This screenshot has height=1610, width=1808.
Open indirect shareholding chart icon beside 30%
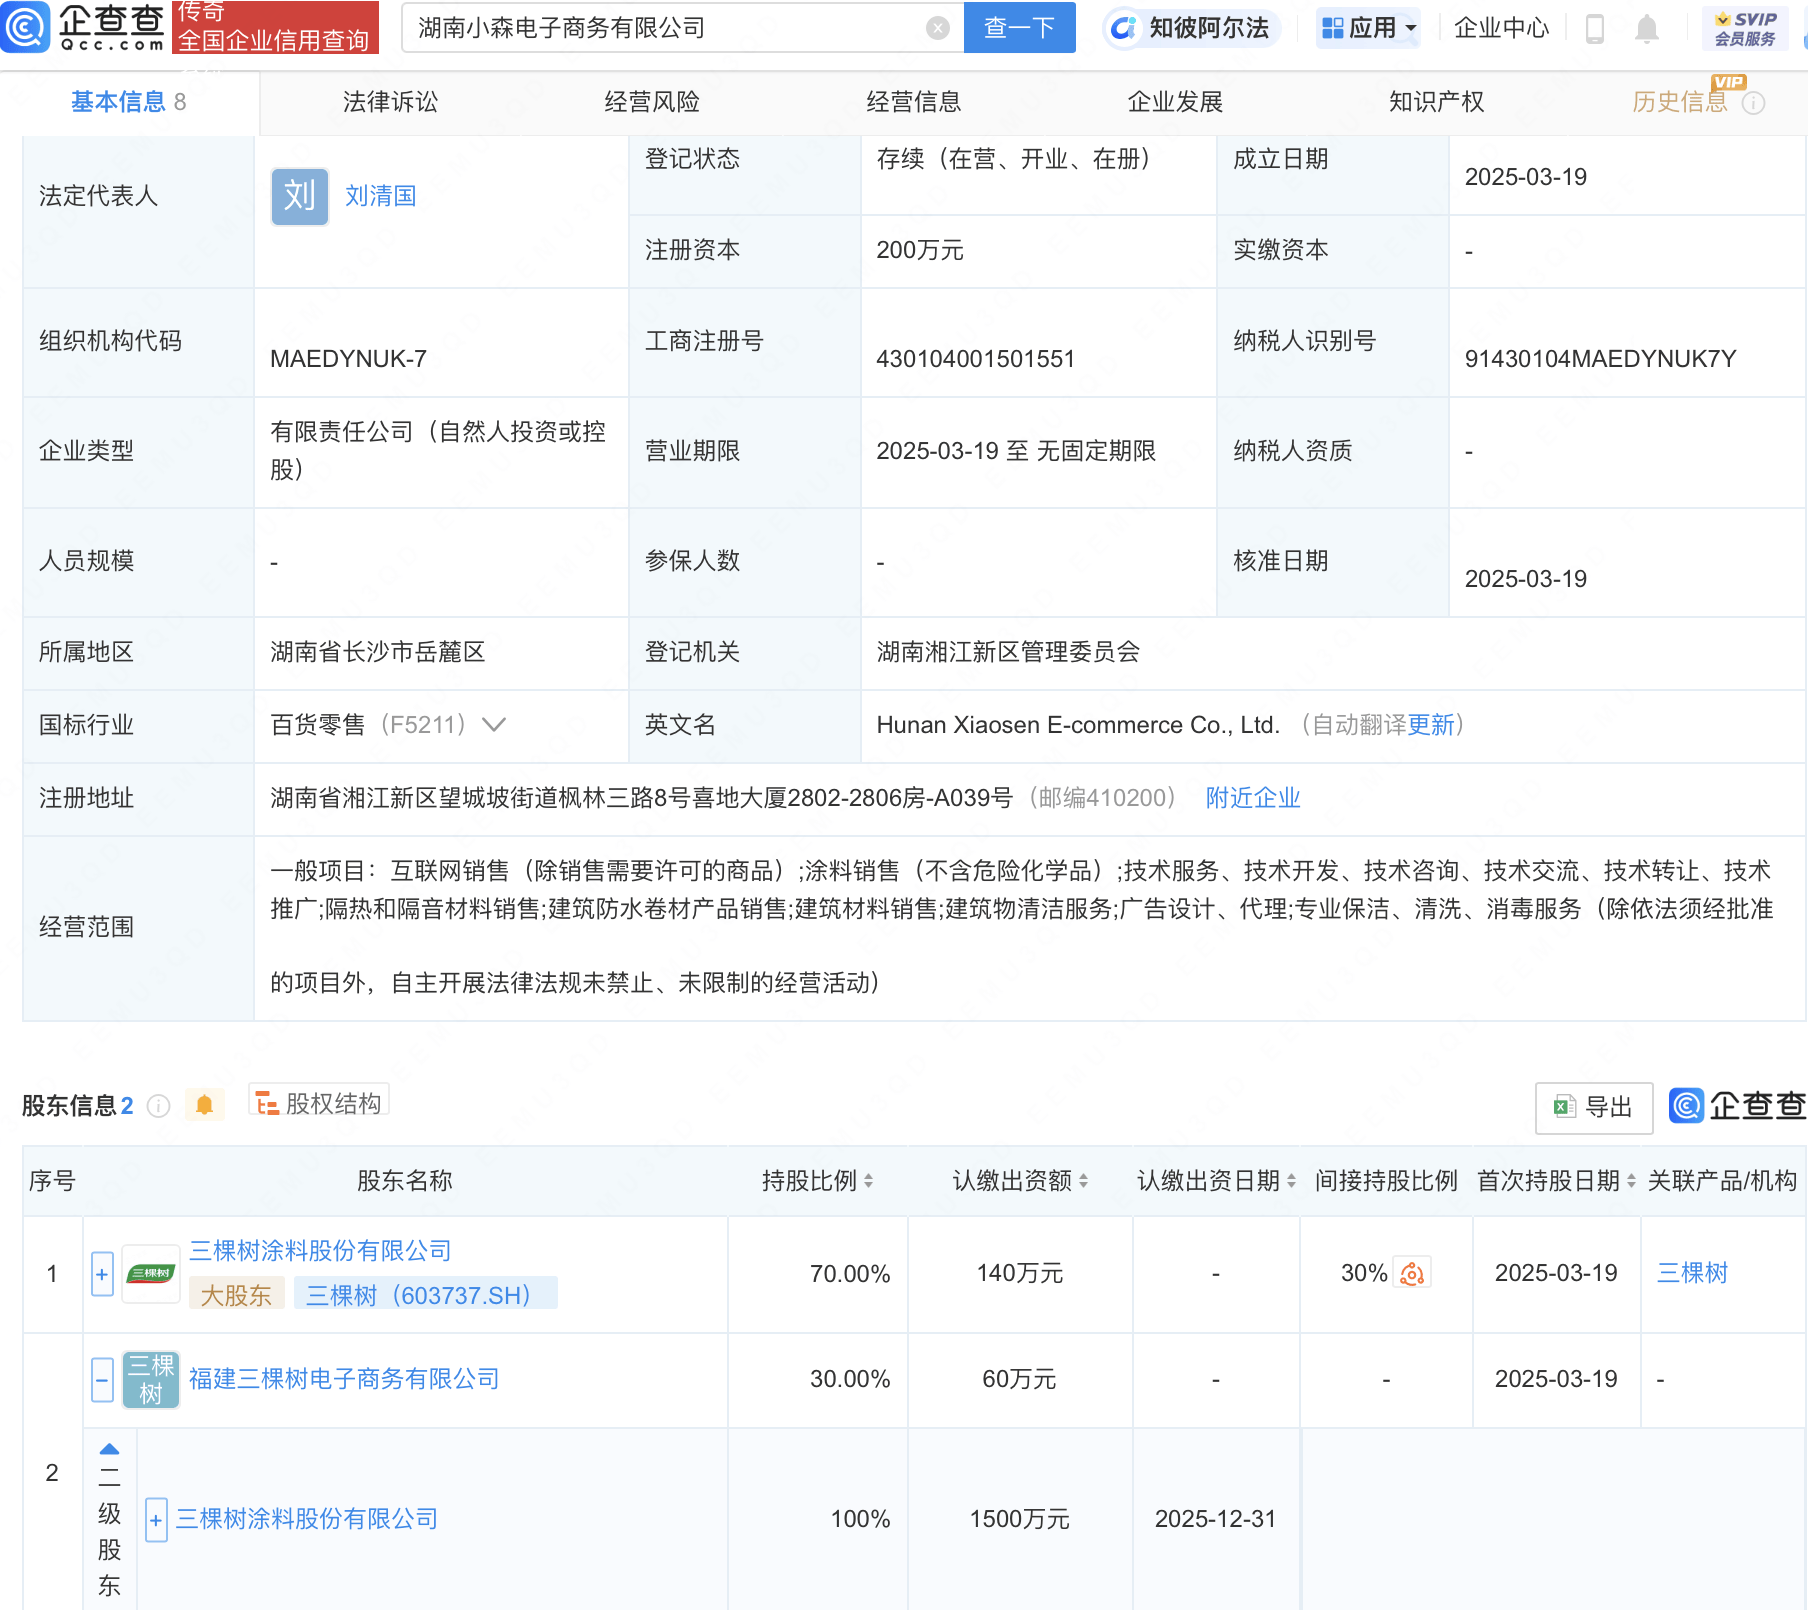(1412, 1273)
